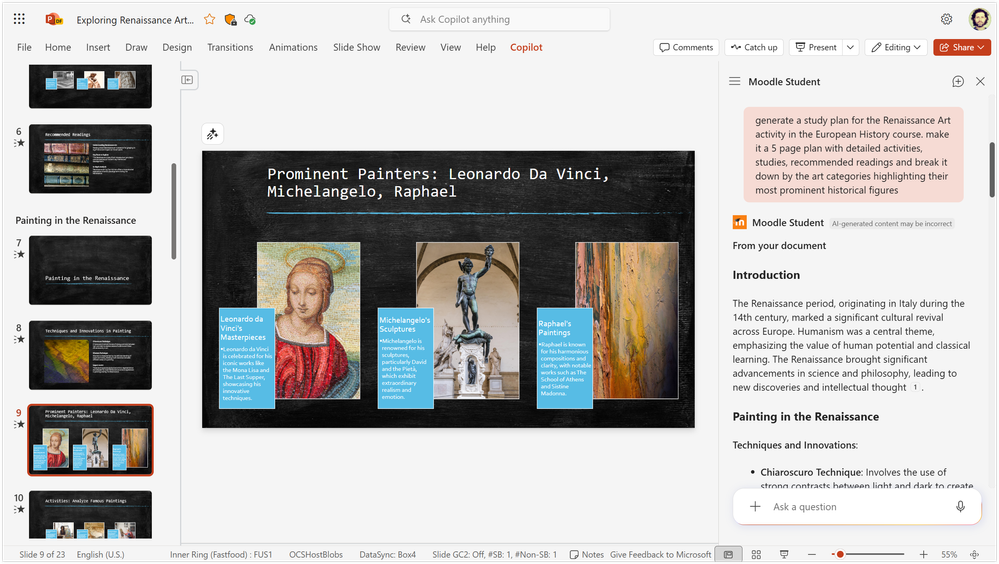Click Raphael's Paintings text box
Viewport: 999px width, 564px height.
564,359
